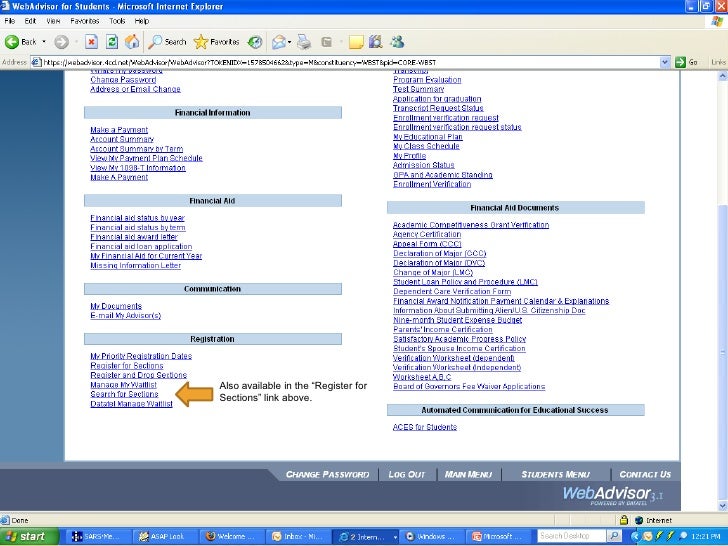Open Favorites star toolbar button

(216, 42)
